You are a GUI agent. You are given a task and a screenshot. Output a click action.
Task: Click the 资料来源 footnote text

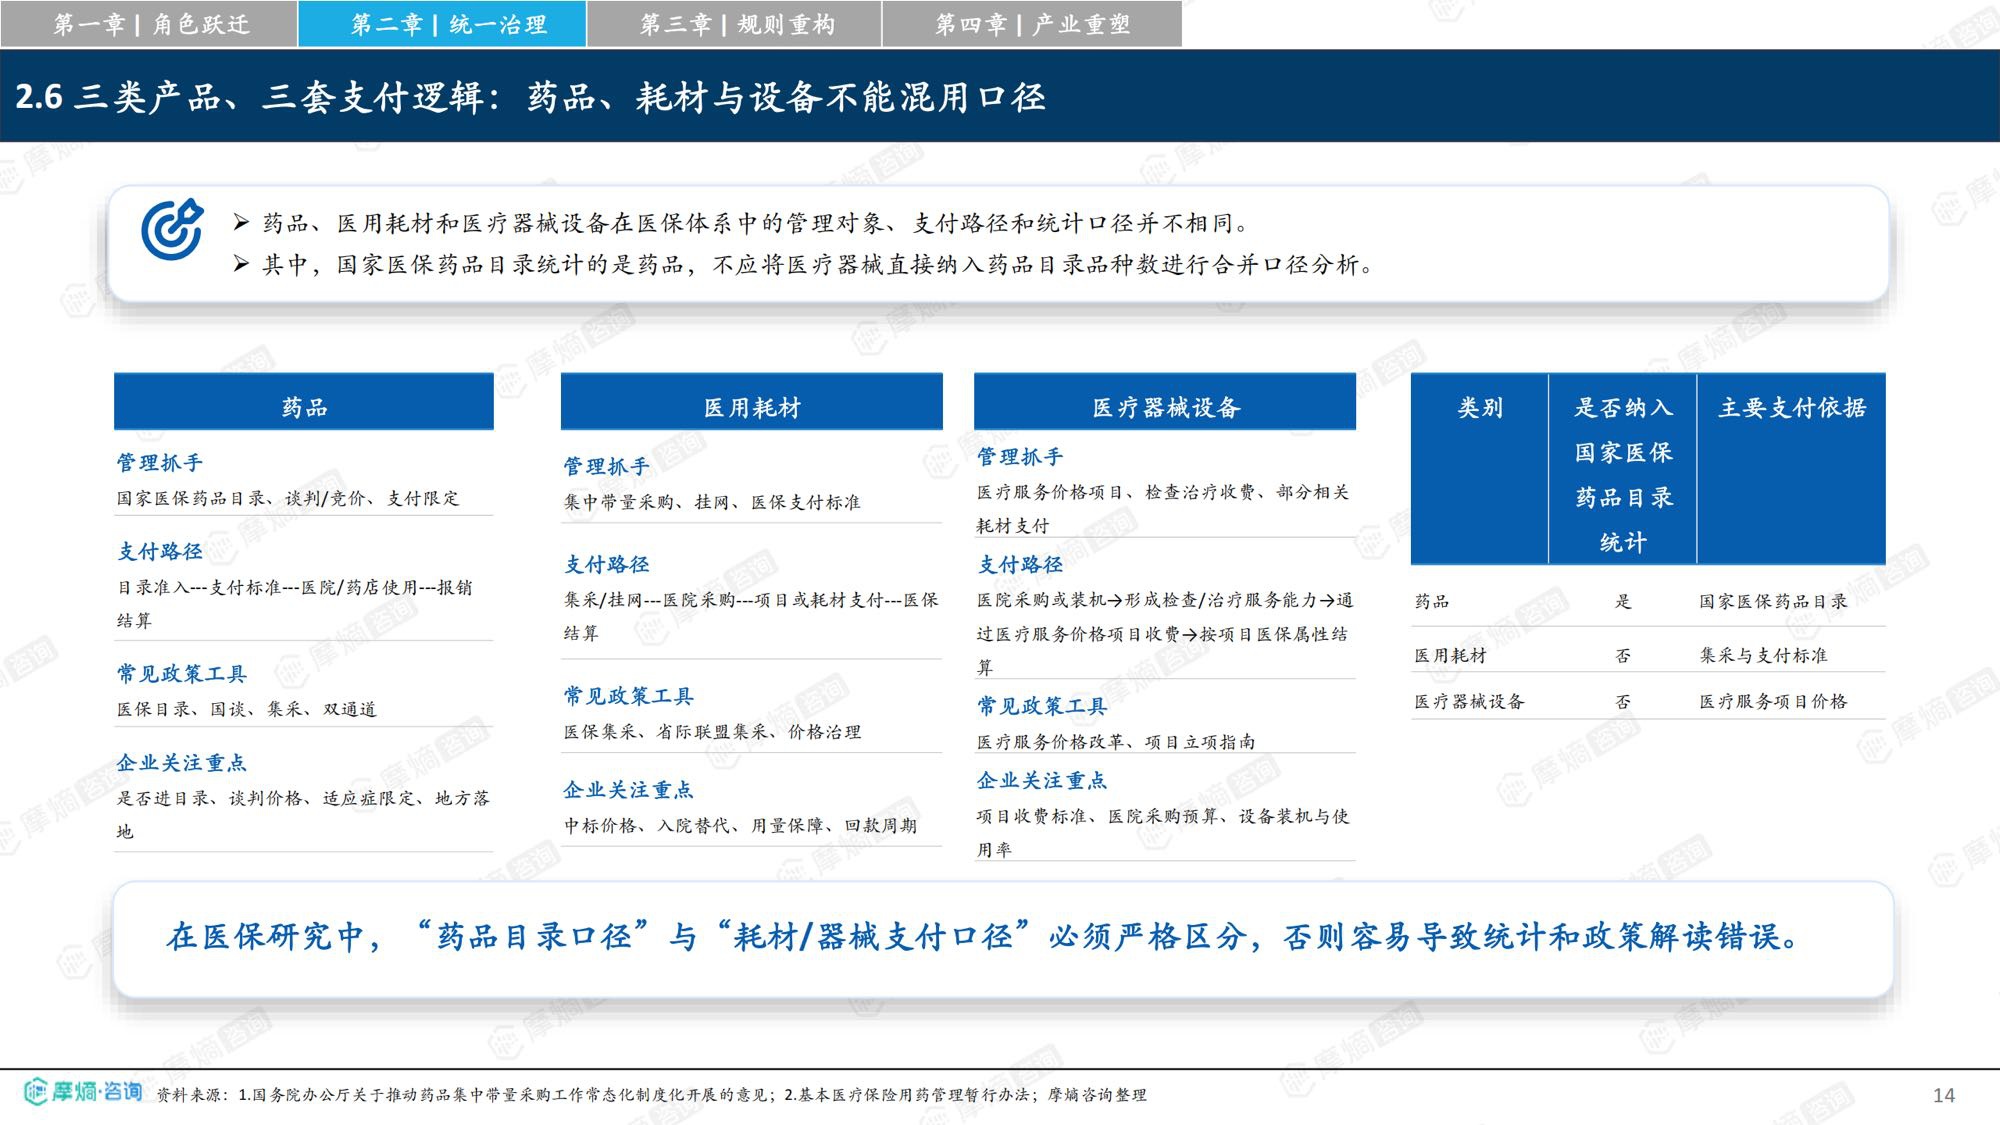click(x=651, y=1095)
